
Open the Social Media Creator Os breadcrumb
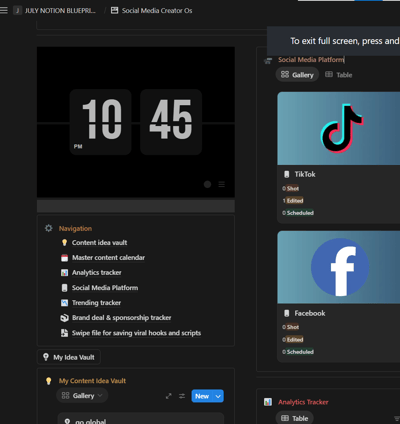click(x=157, y=11)
